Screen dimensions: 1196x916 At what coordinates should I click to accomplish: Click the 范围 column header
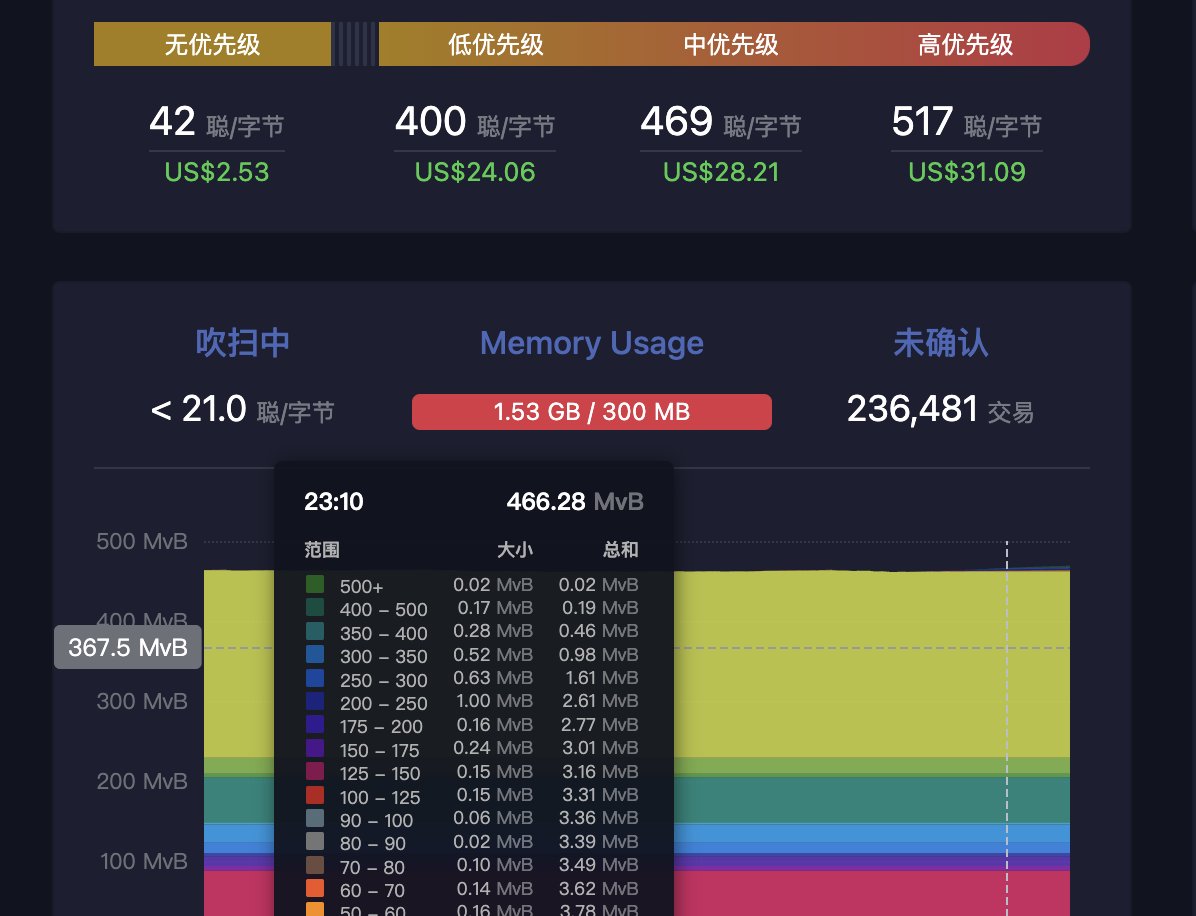click(x=322, y=550)
